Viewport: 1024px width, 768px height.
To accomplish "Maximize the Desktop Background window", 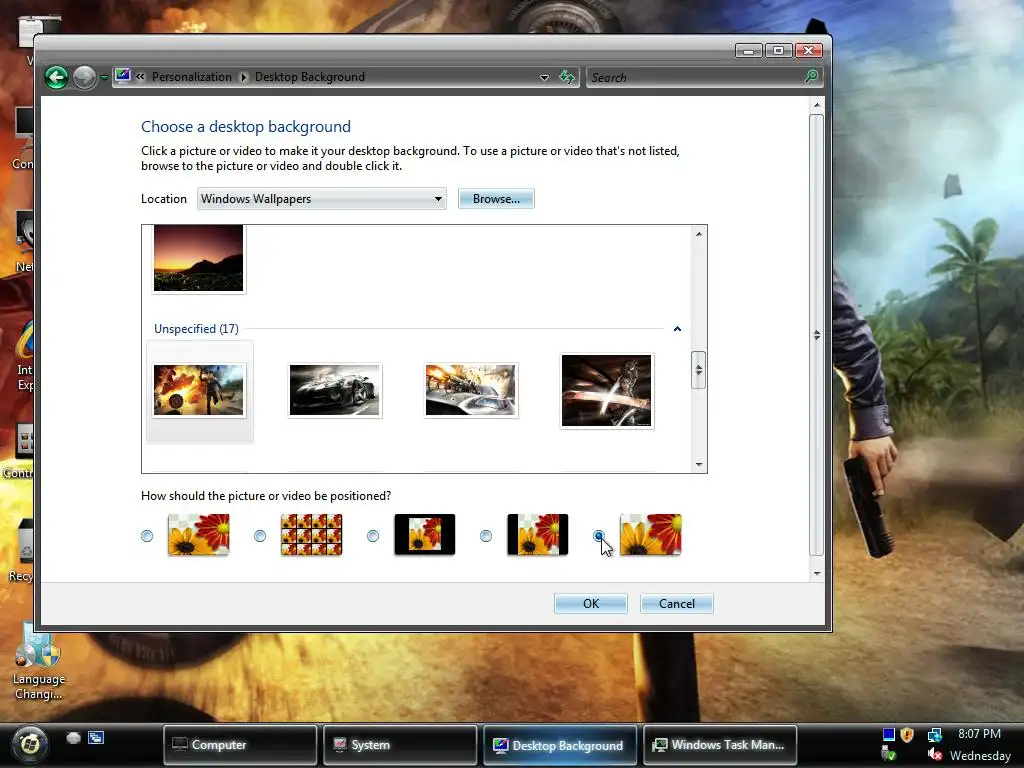I will [778, 50].
